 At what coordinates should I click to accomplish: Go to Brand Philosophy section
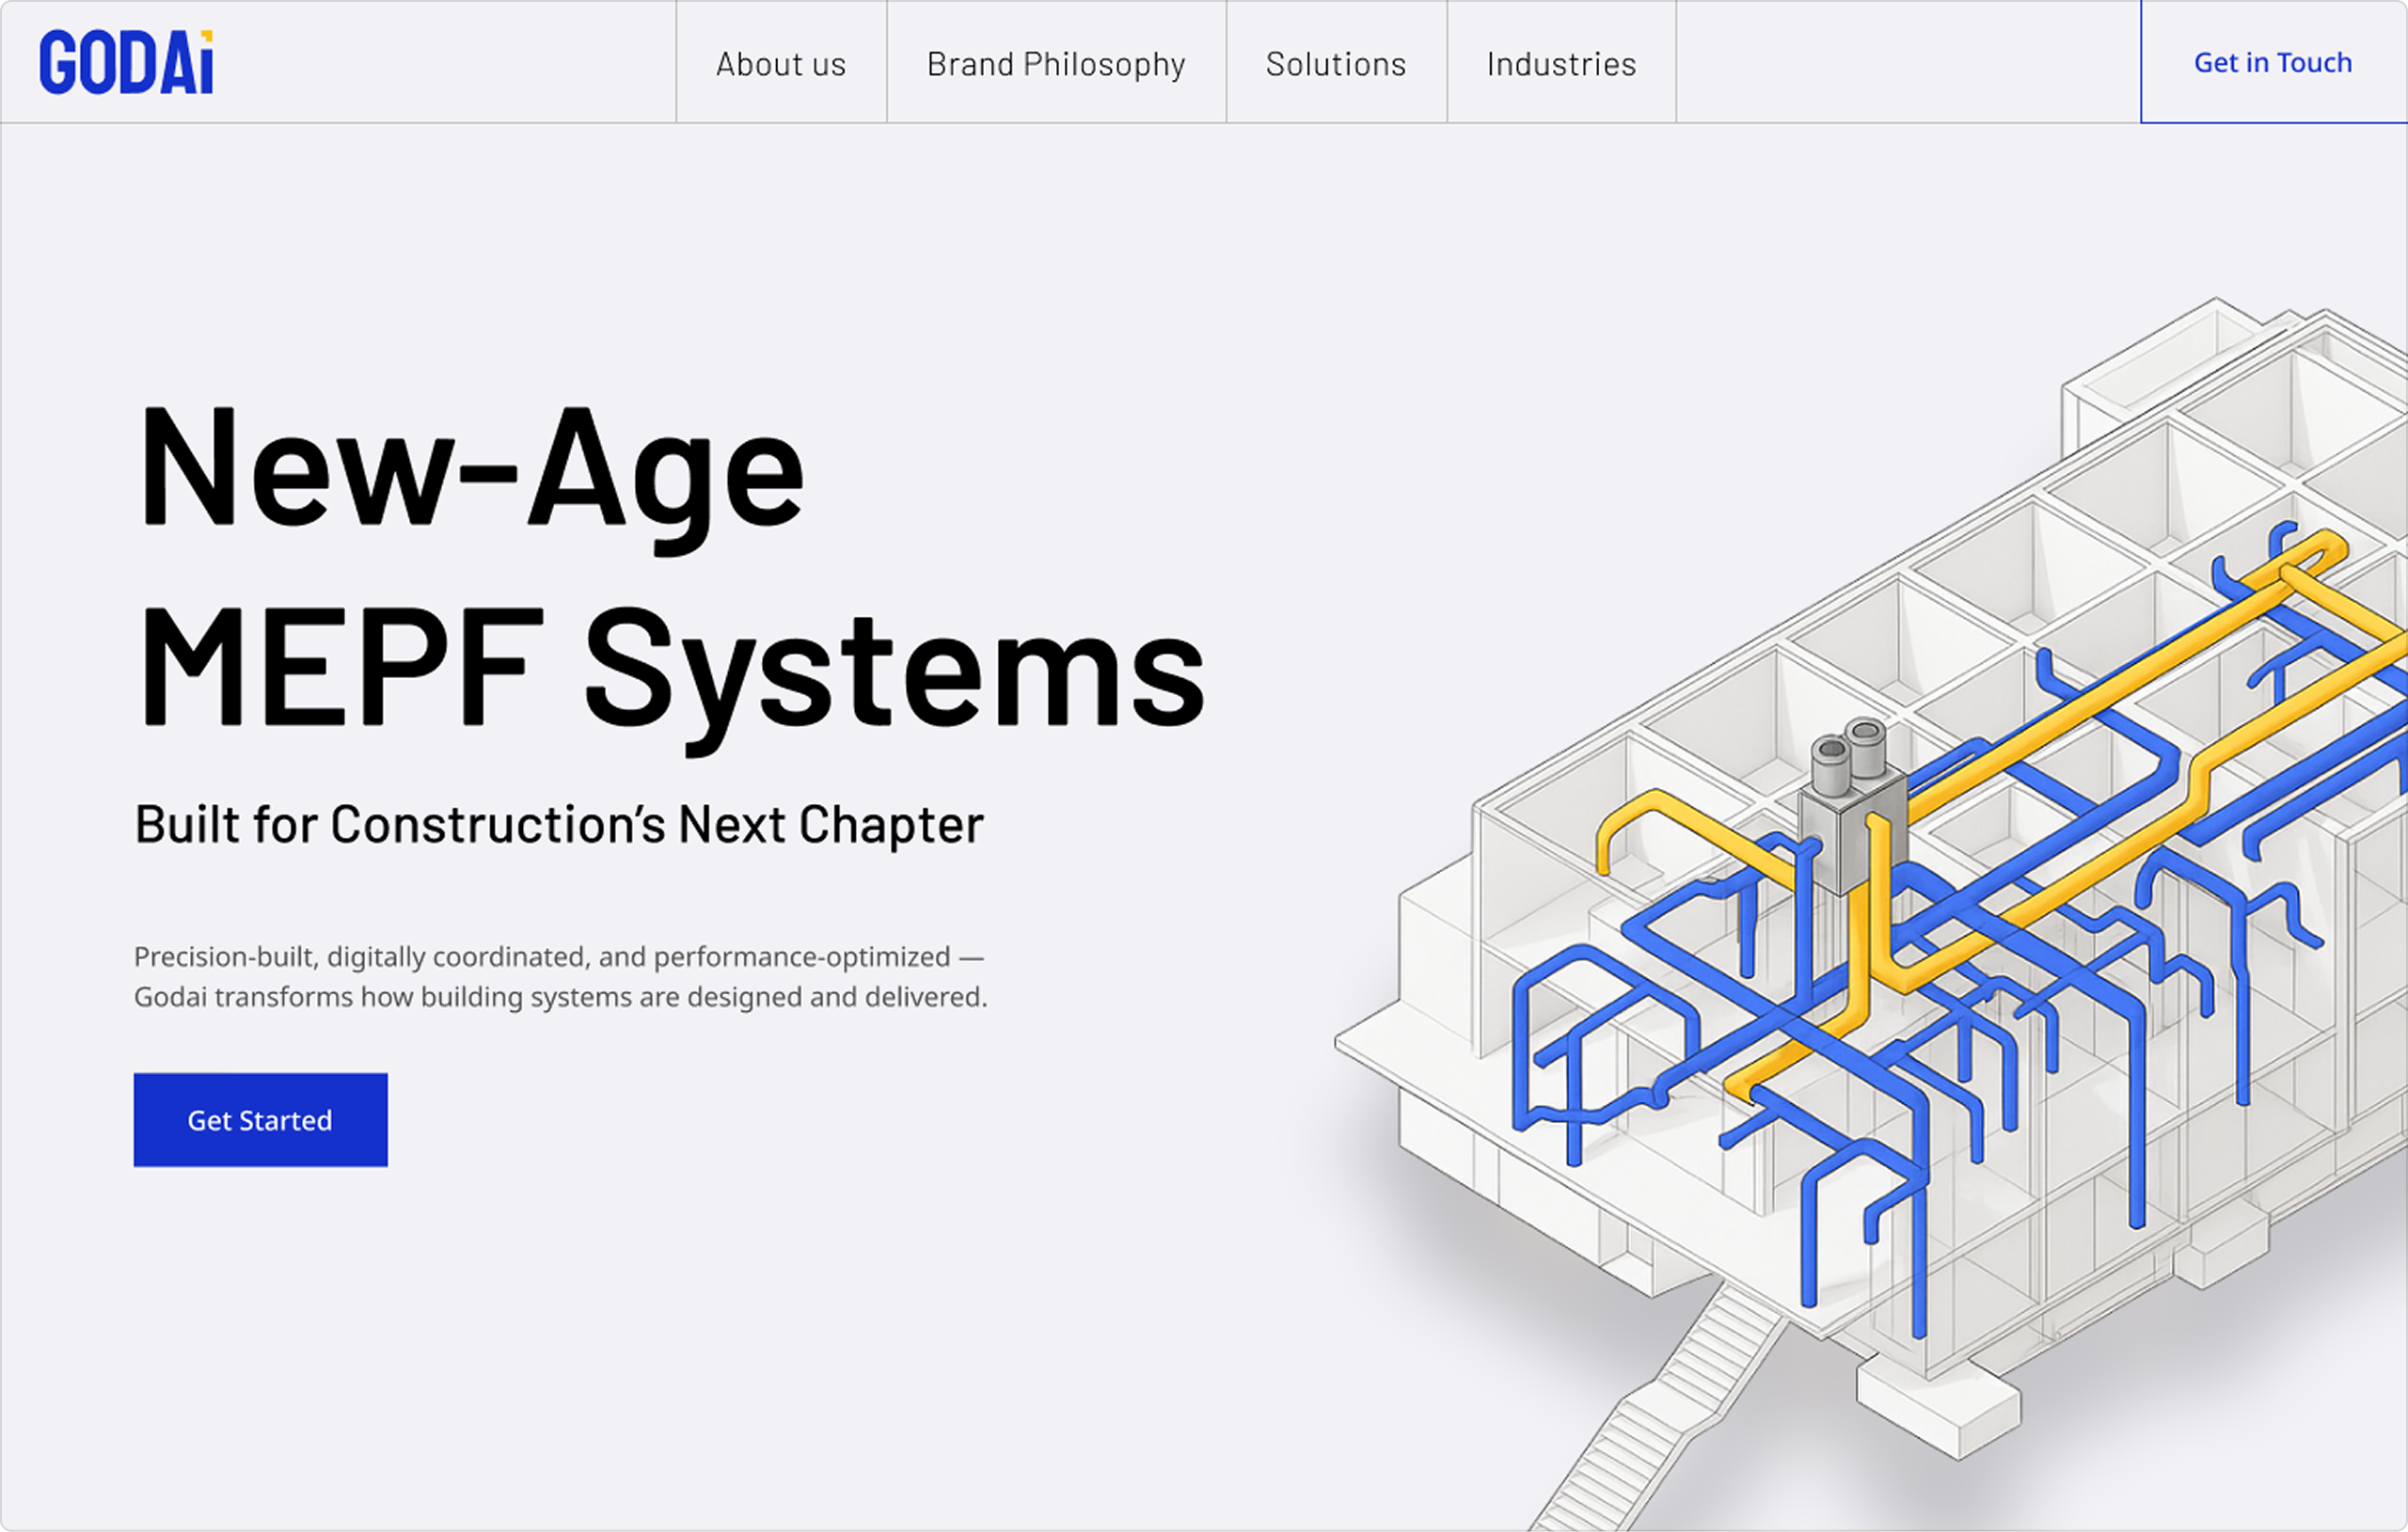1055,64
